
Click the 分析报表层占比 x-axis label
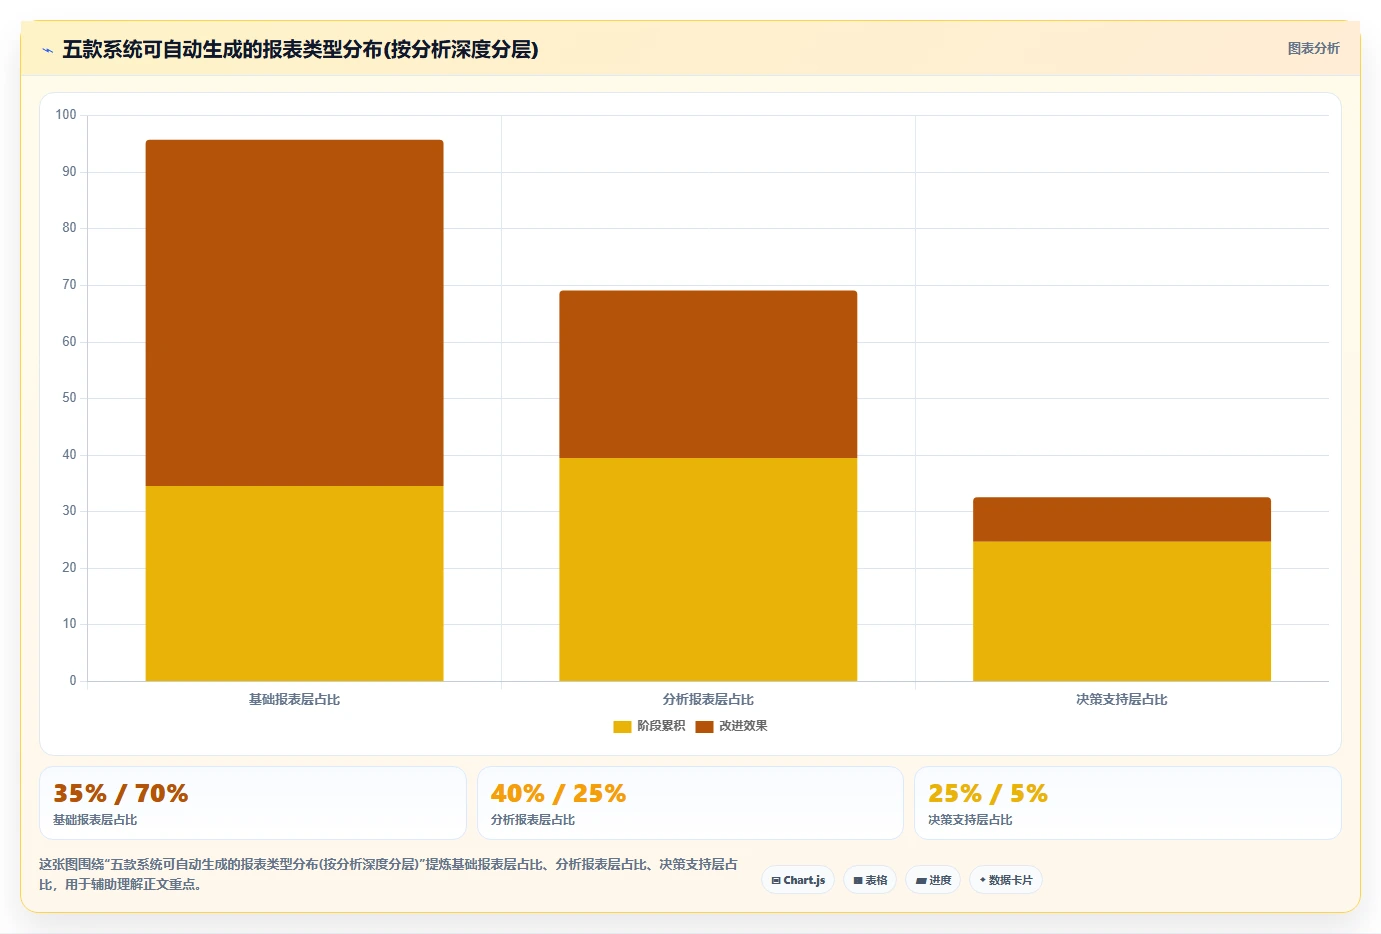click(x=708, y=700)
